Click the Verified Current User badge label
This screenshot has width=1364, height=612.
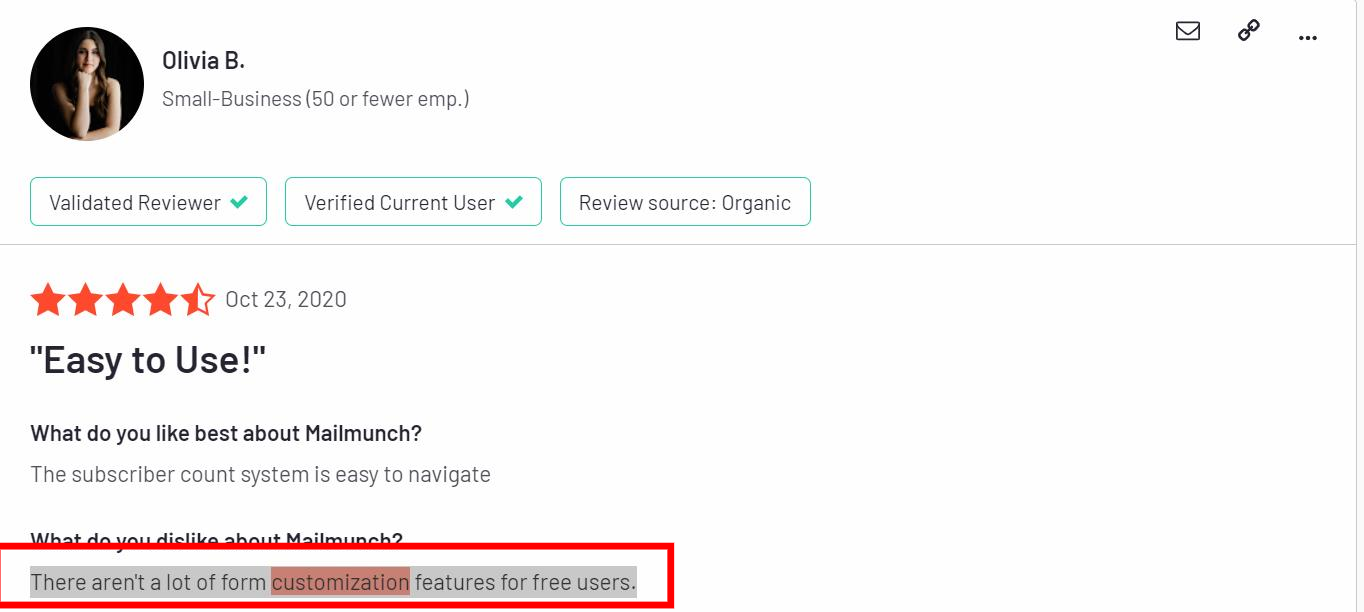[x=399, y=203]
